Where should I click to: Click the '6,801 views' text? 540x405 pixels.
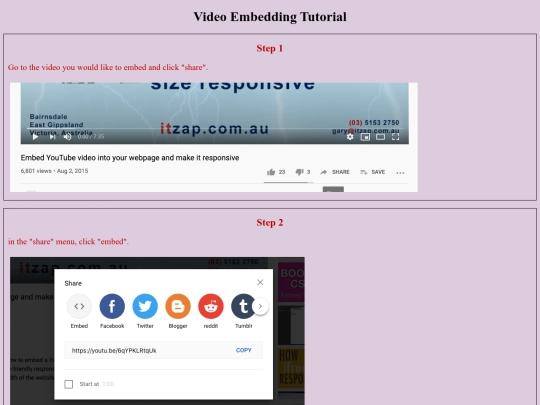click(36, 171)
